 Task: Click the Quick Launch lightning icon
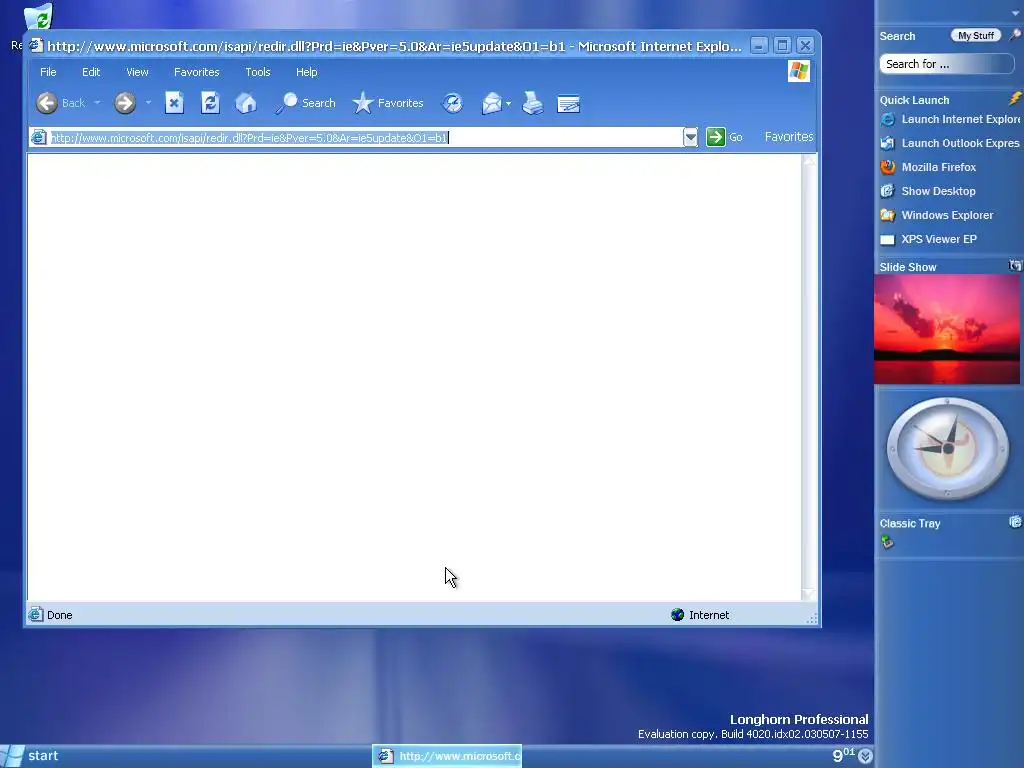(x=1015, y=99)
